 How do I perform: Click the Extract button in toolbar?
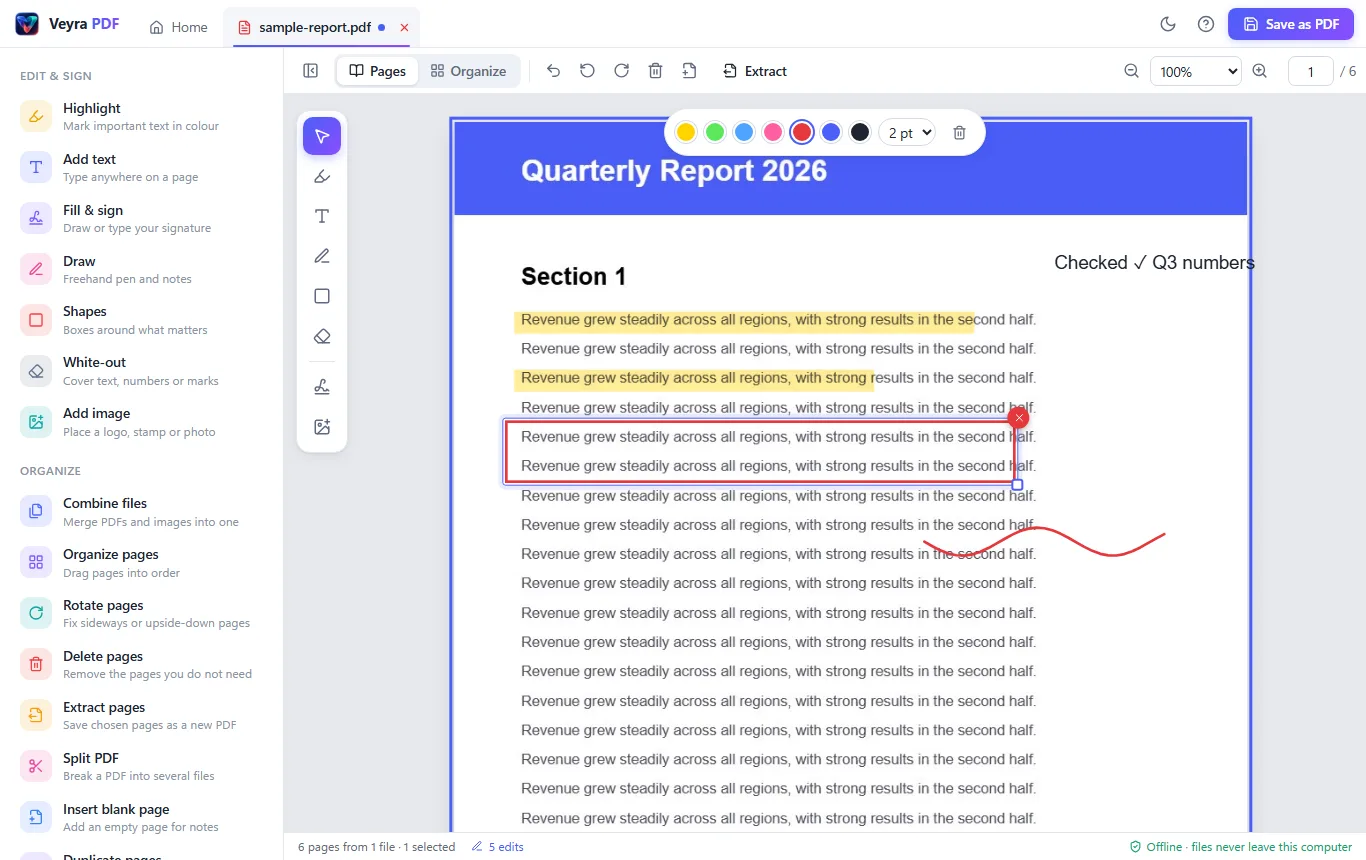(x=755, y=71)
